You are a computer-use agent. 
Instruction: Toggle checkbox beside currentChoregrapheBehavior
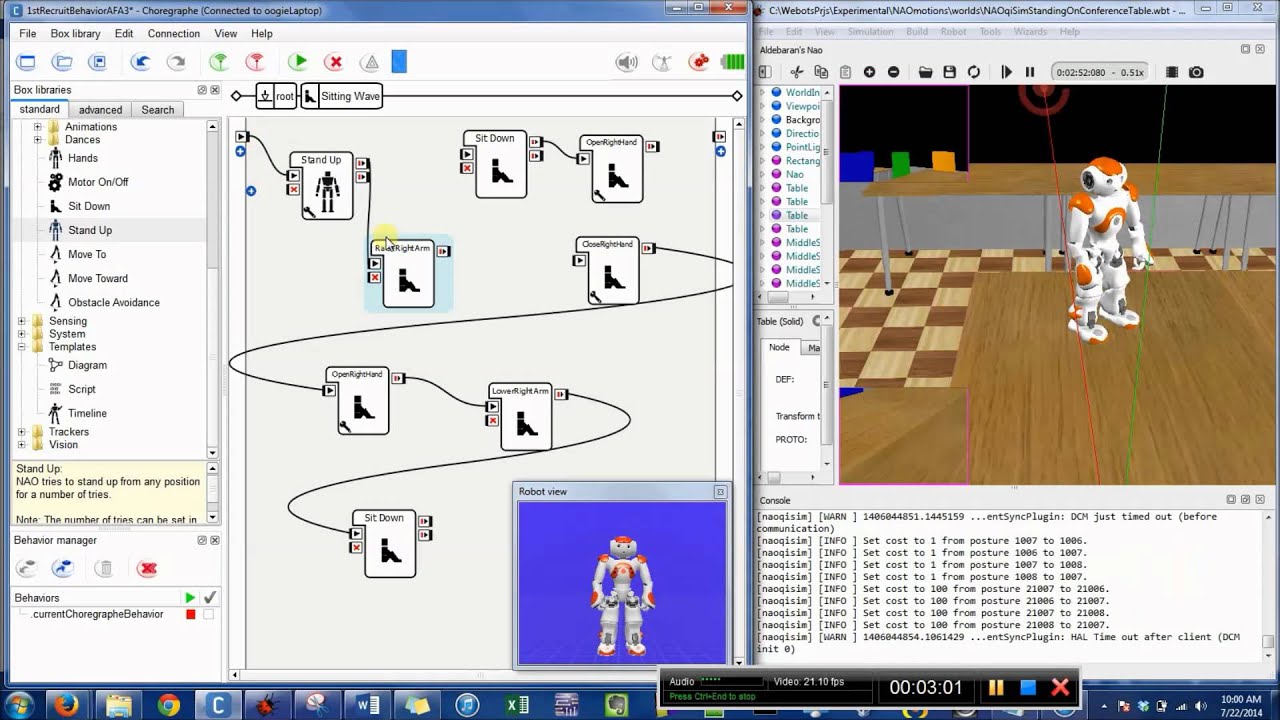[208, 614]
